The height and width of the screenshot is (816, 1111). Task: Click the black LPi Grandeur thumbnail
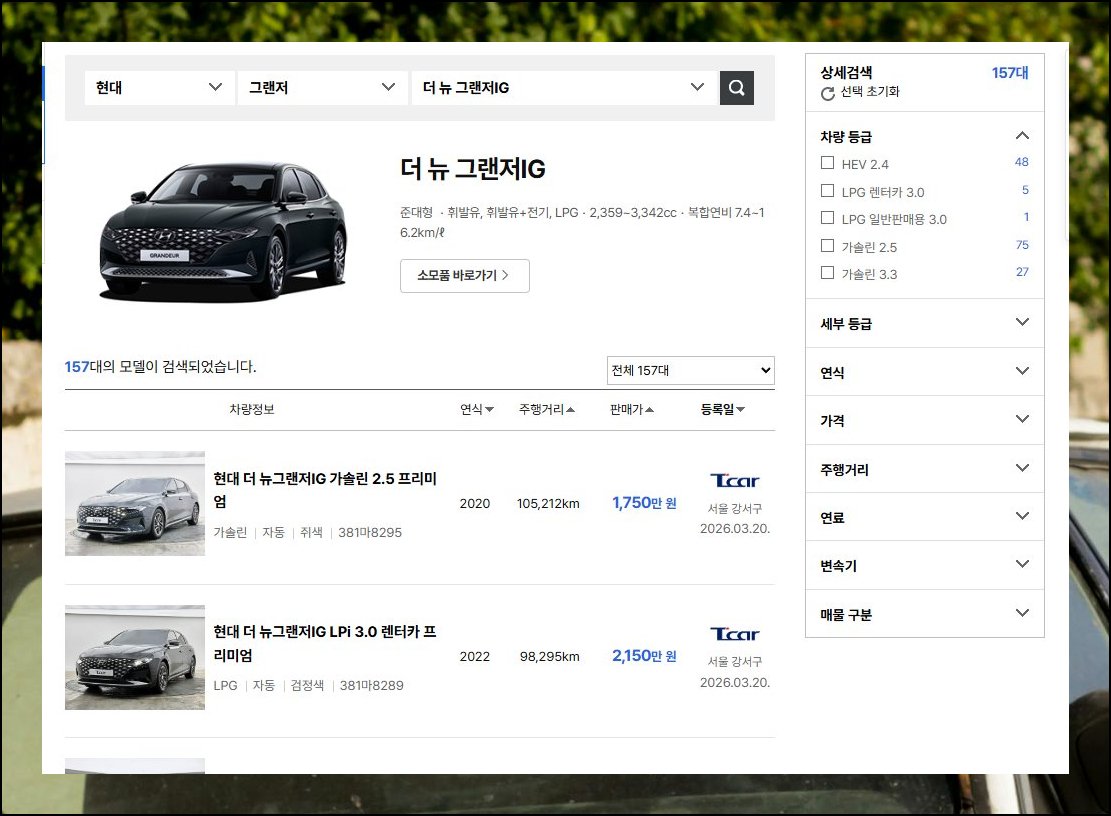(x=135, y=657)
